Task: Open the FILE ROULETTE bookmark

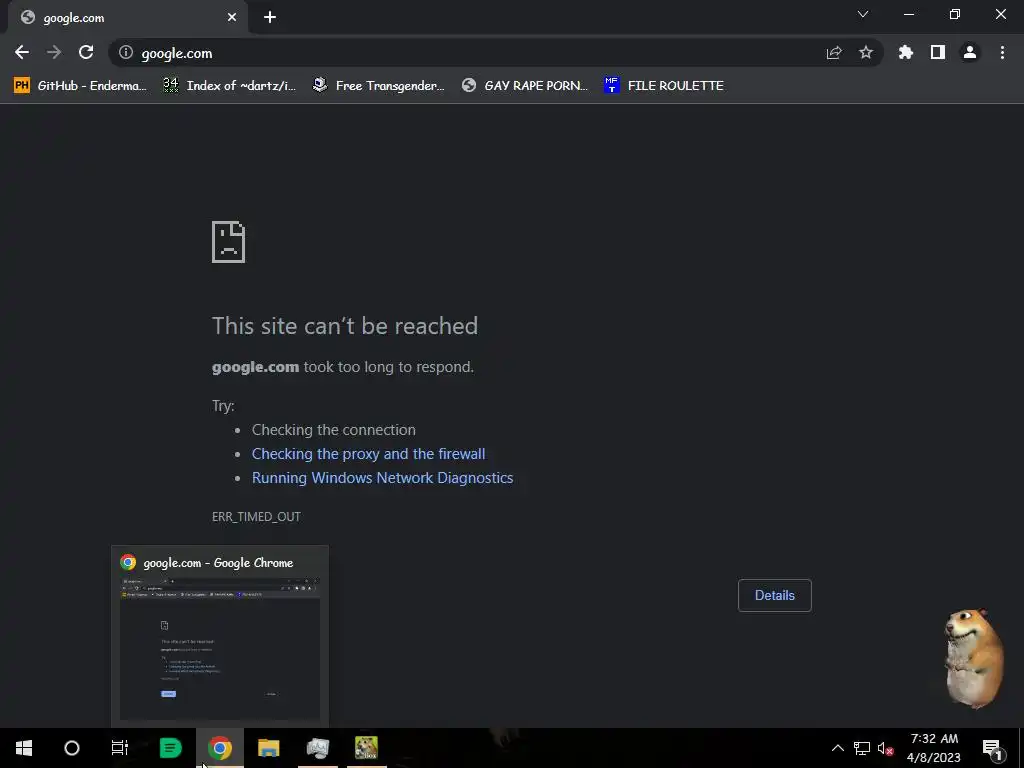Action: pyautogui.click(x=664, y=86)
